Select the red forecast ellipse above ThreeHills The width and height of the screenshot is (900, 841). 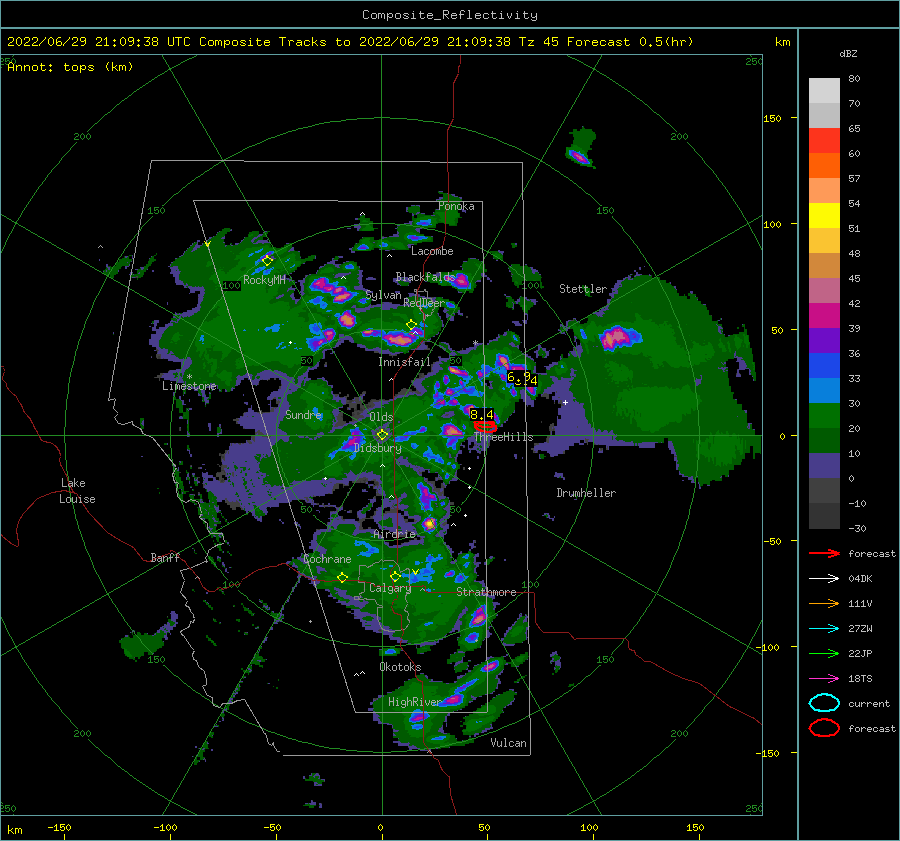[485, 426]
